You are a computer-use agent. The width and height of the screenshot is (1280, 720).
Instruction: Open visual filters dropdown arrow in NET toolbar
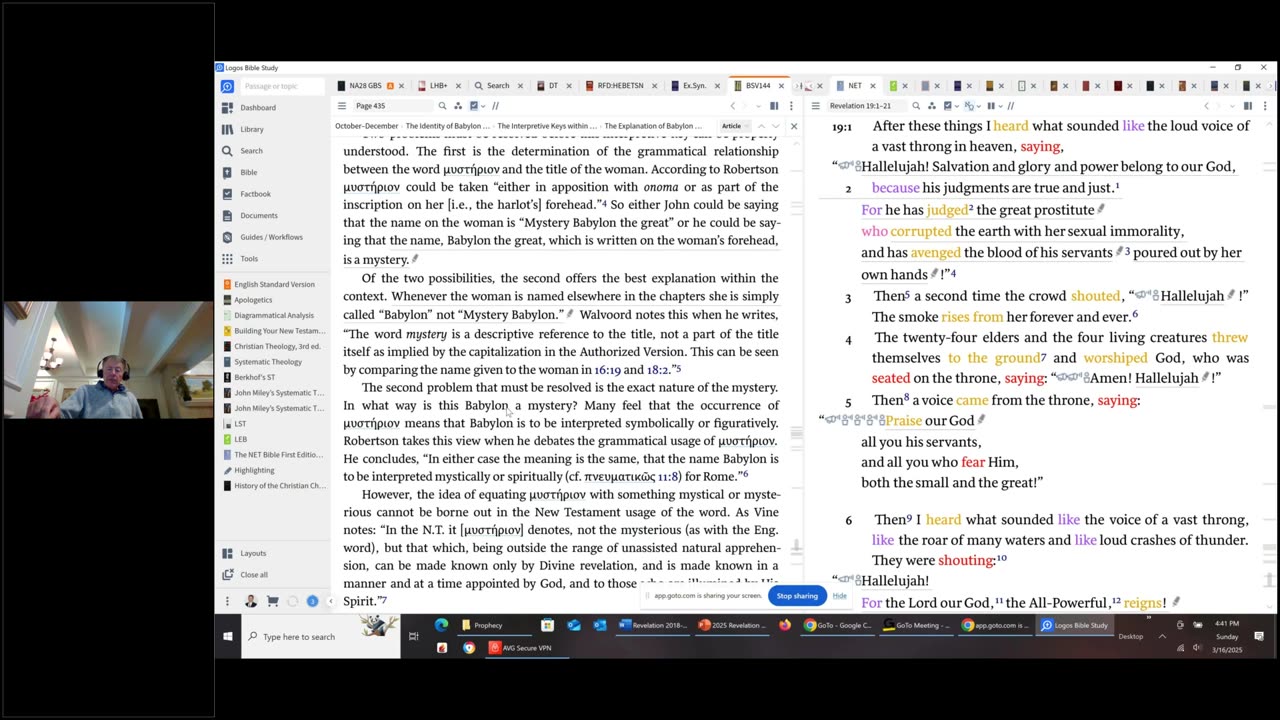point(957,106)
